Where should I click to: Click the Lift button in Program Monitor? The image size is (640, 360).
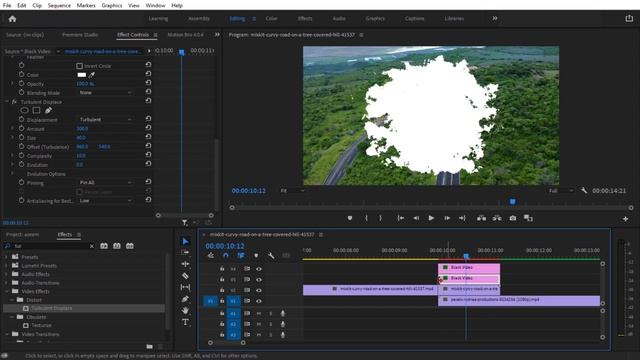[x=482, y=218]
